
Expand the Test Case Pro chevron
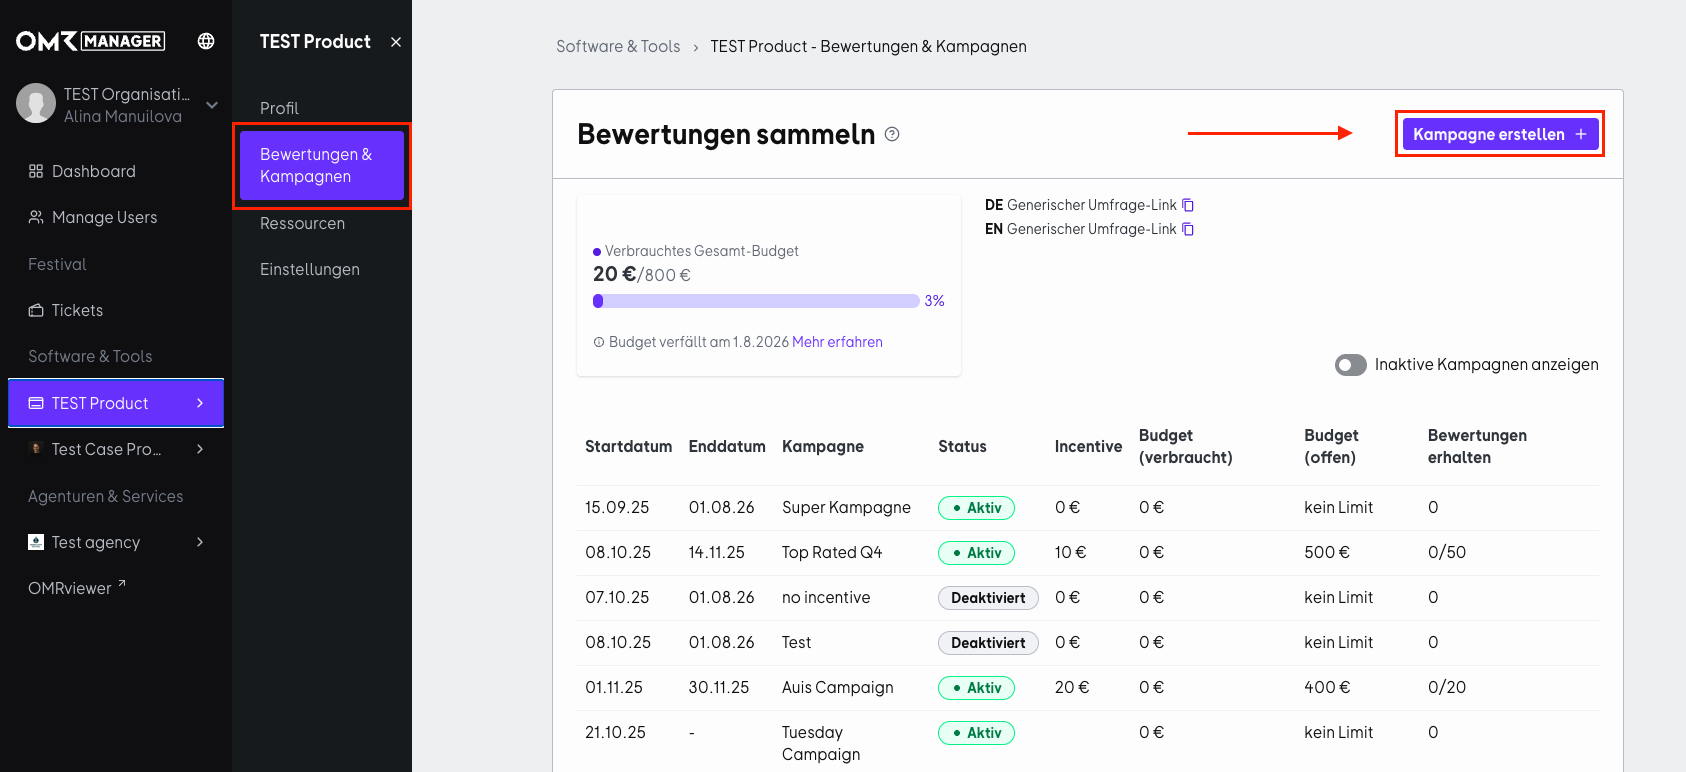coord(200,449)
